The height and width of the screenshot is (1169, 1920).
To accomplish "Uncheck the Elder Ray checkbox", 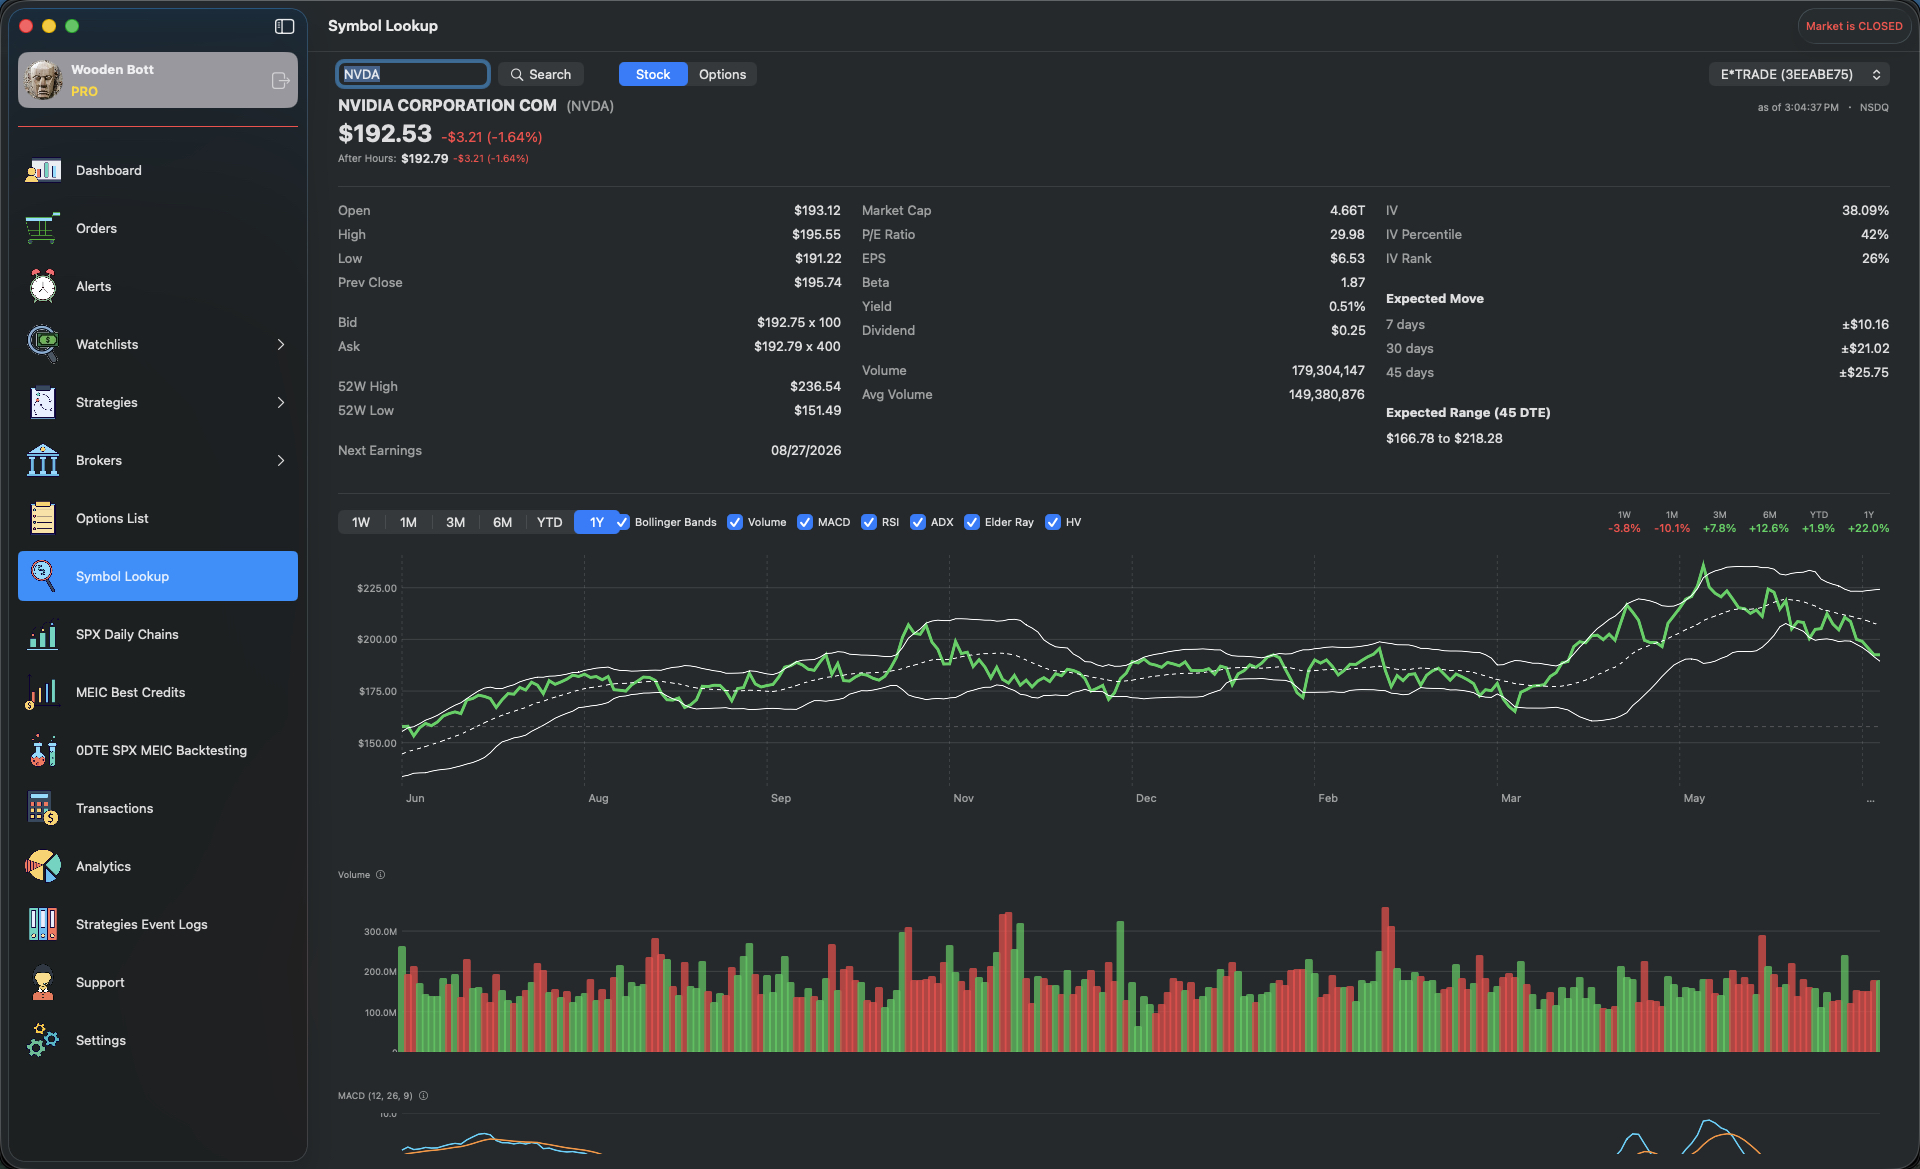I will pos(972,522).
